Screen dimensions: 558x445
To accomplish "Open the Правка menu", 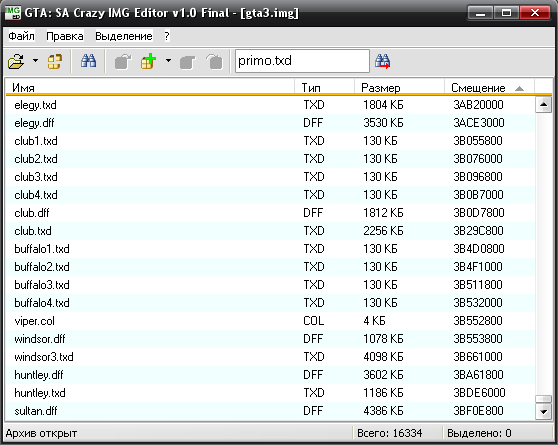I will pyautogui.click(x=65, y=36).
